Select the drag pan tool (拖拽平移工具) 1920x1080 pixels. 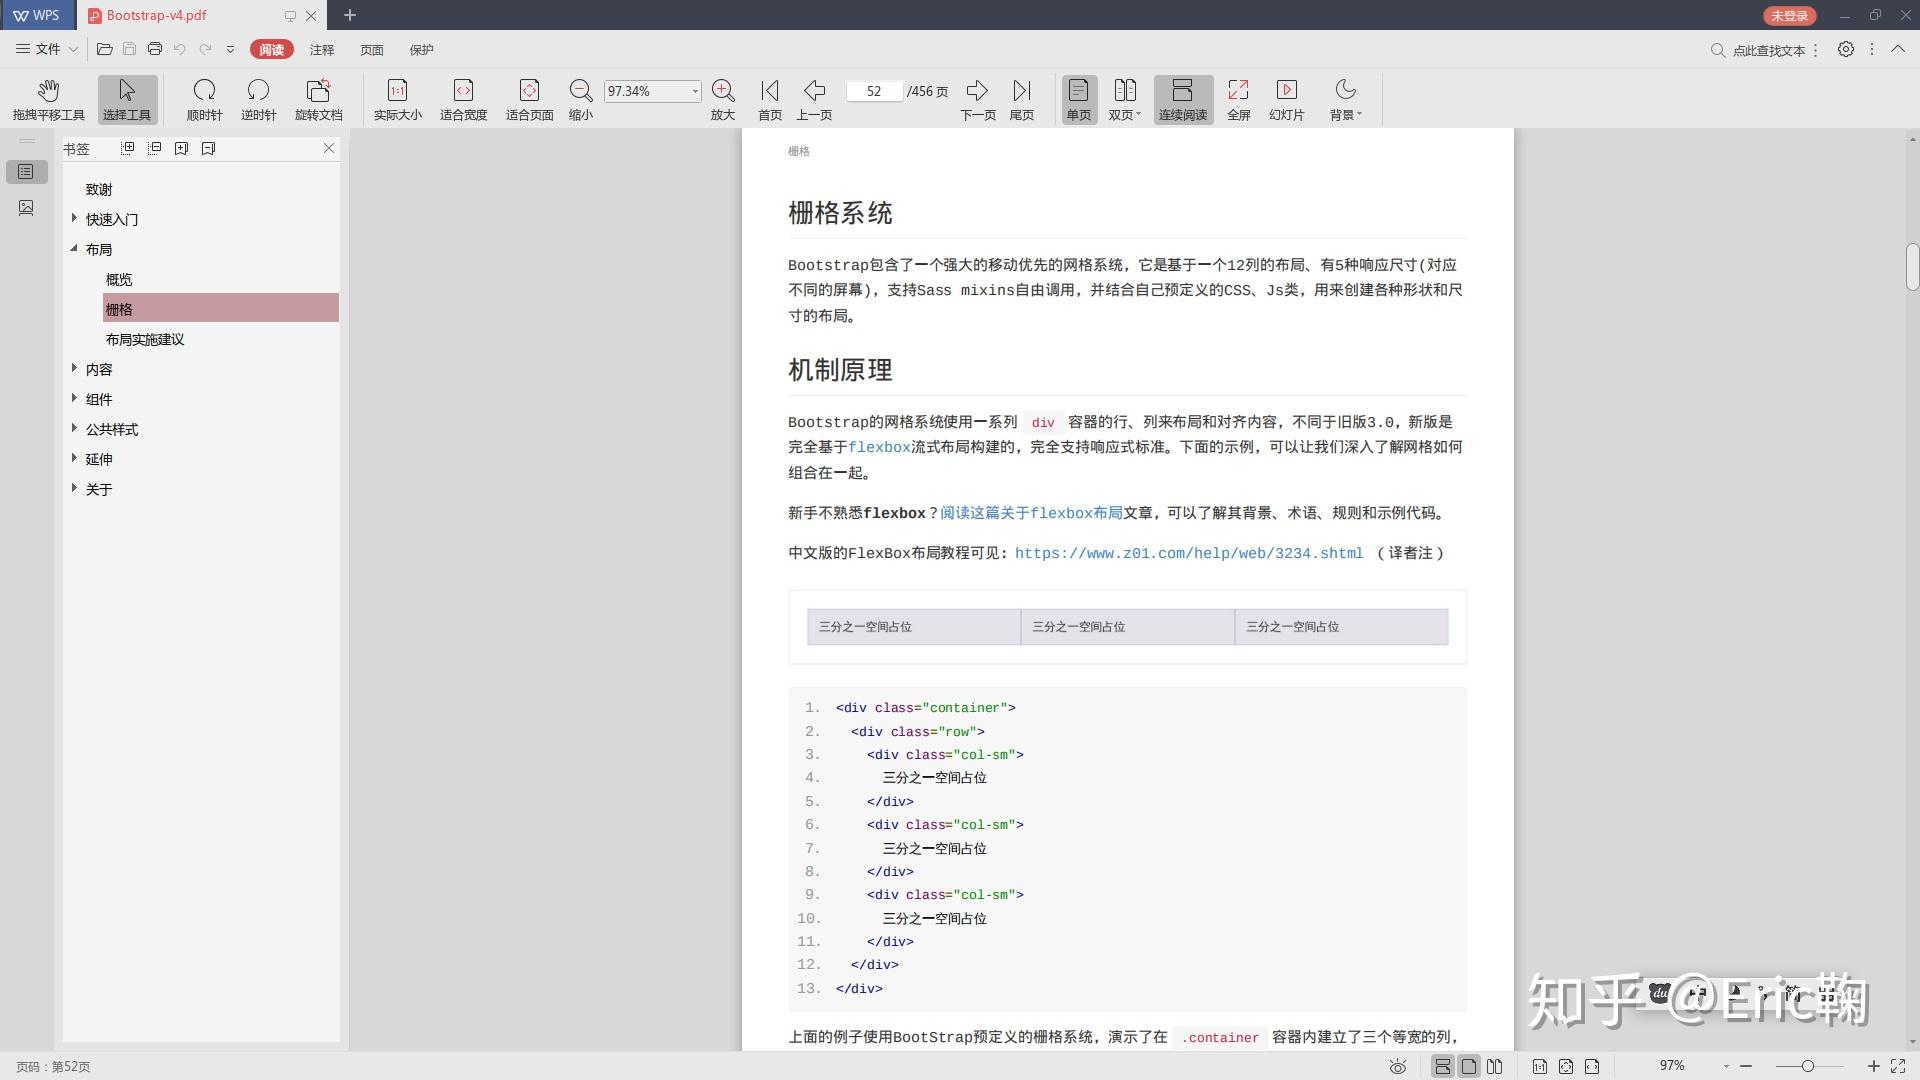(48, 100)
